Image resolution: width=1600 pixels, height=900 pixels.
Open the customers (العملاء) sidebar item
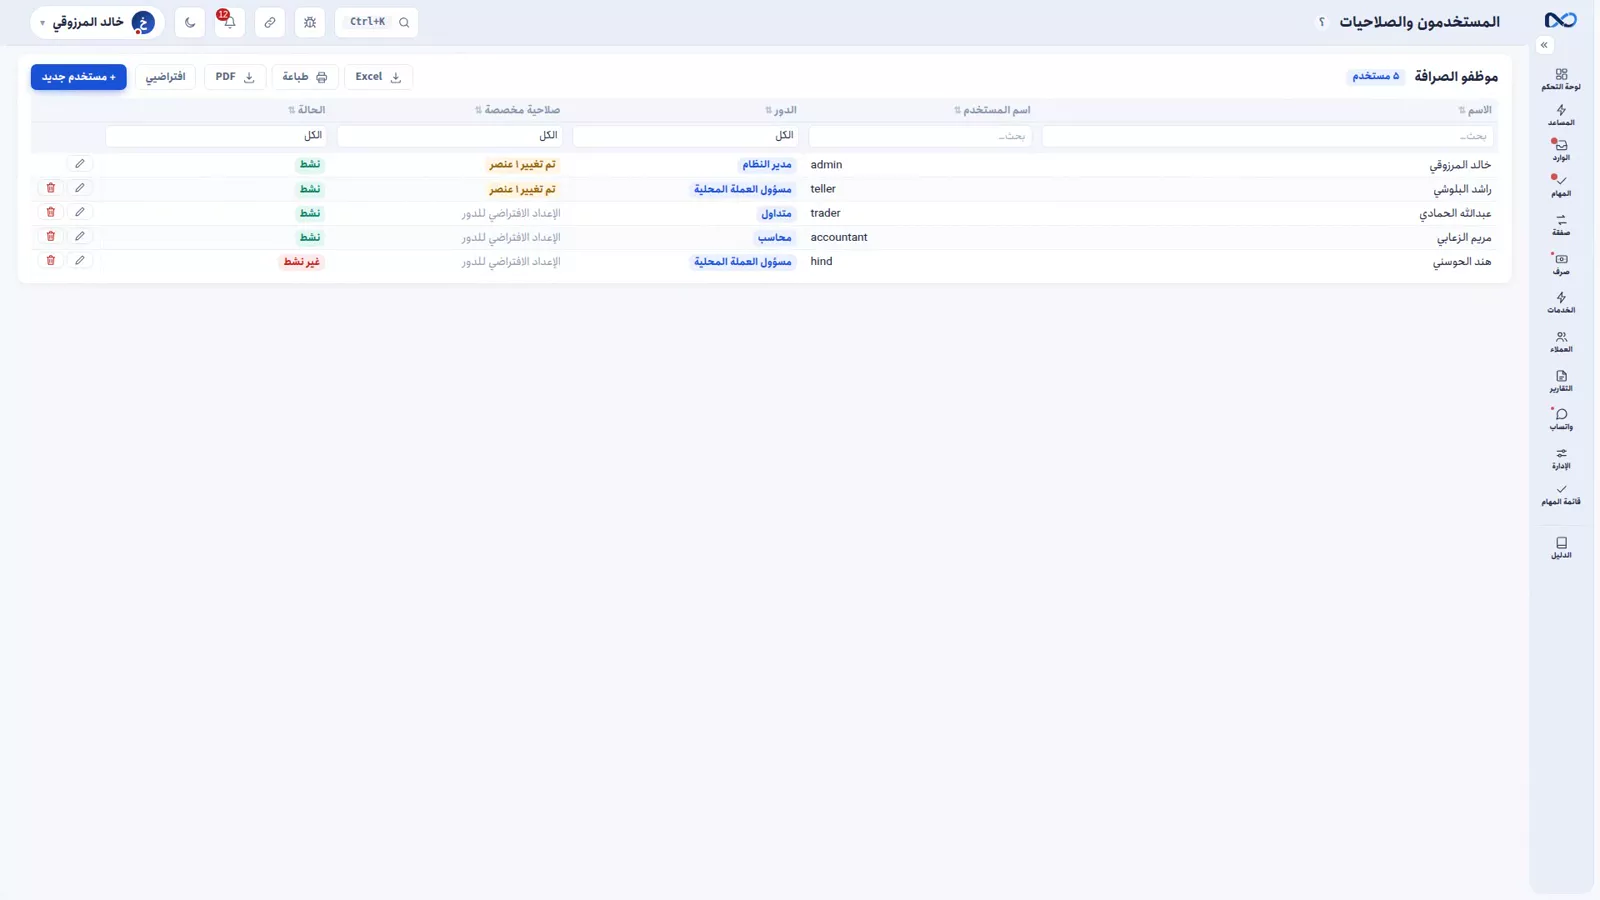[1561, 342]
